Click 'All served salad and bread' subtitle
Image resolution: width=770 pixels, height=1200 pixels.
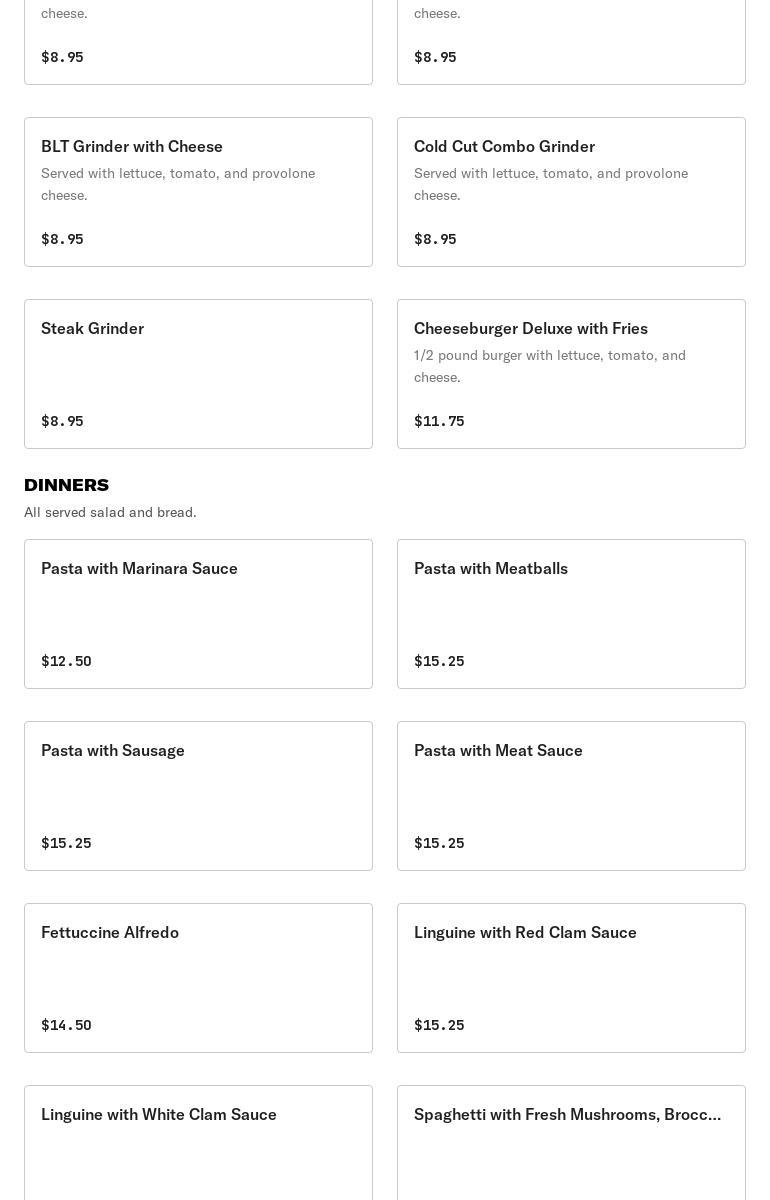tap(110, 512)
